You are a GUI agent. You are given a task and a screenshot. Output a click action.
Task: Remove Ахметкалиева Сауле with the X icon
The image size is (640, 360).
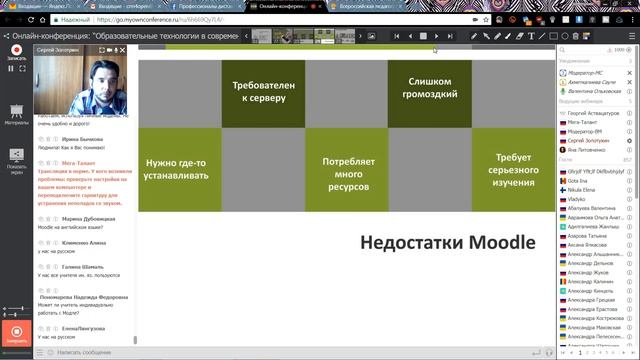pyautogui.click(x=629, y=82)
